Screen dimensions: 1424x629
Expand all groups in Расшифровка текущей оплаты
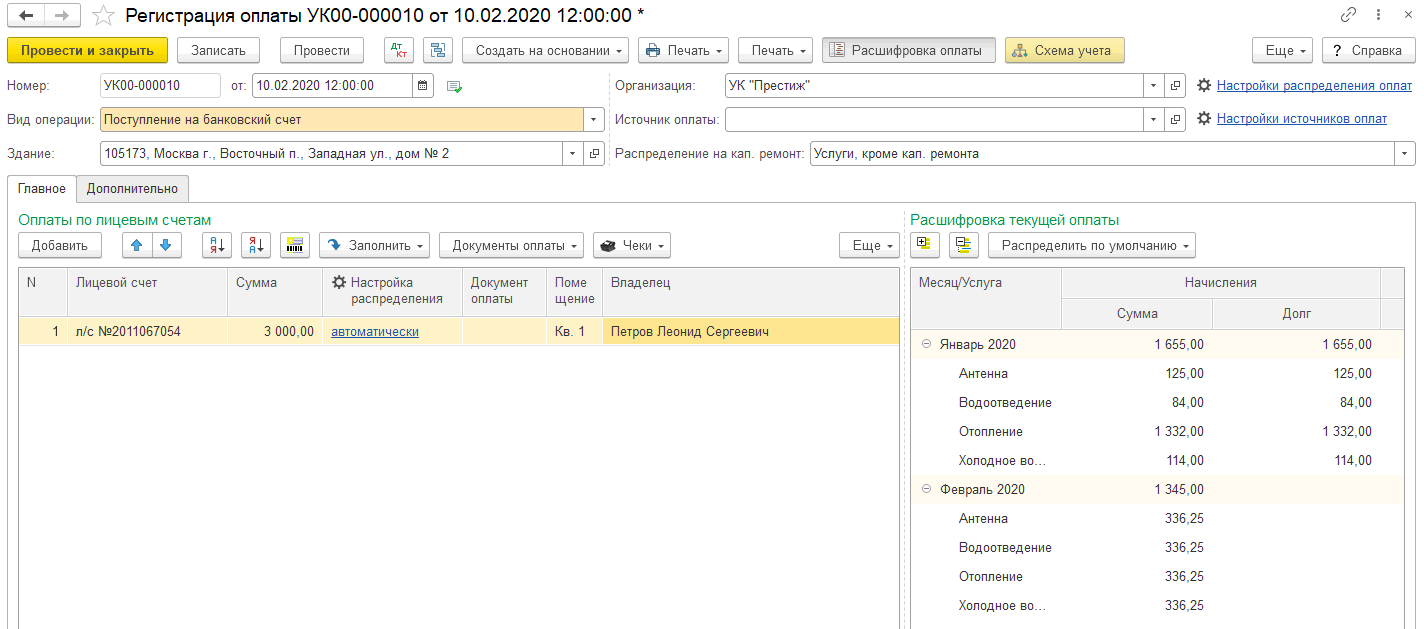point(925,245)
